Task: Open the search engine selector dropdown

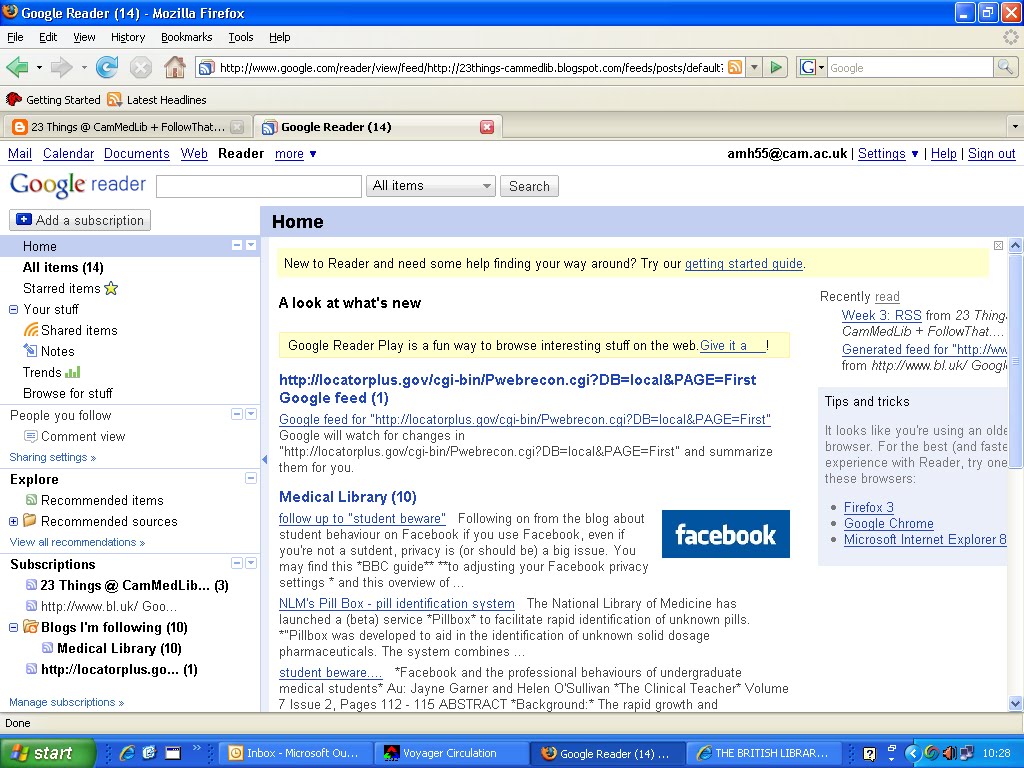Action: (x=812, y=67)
